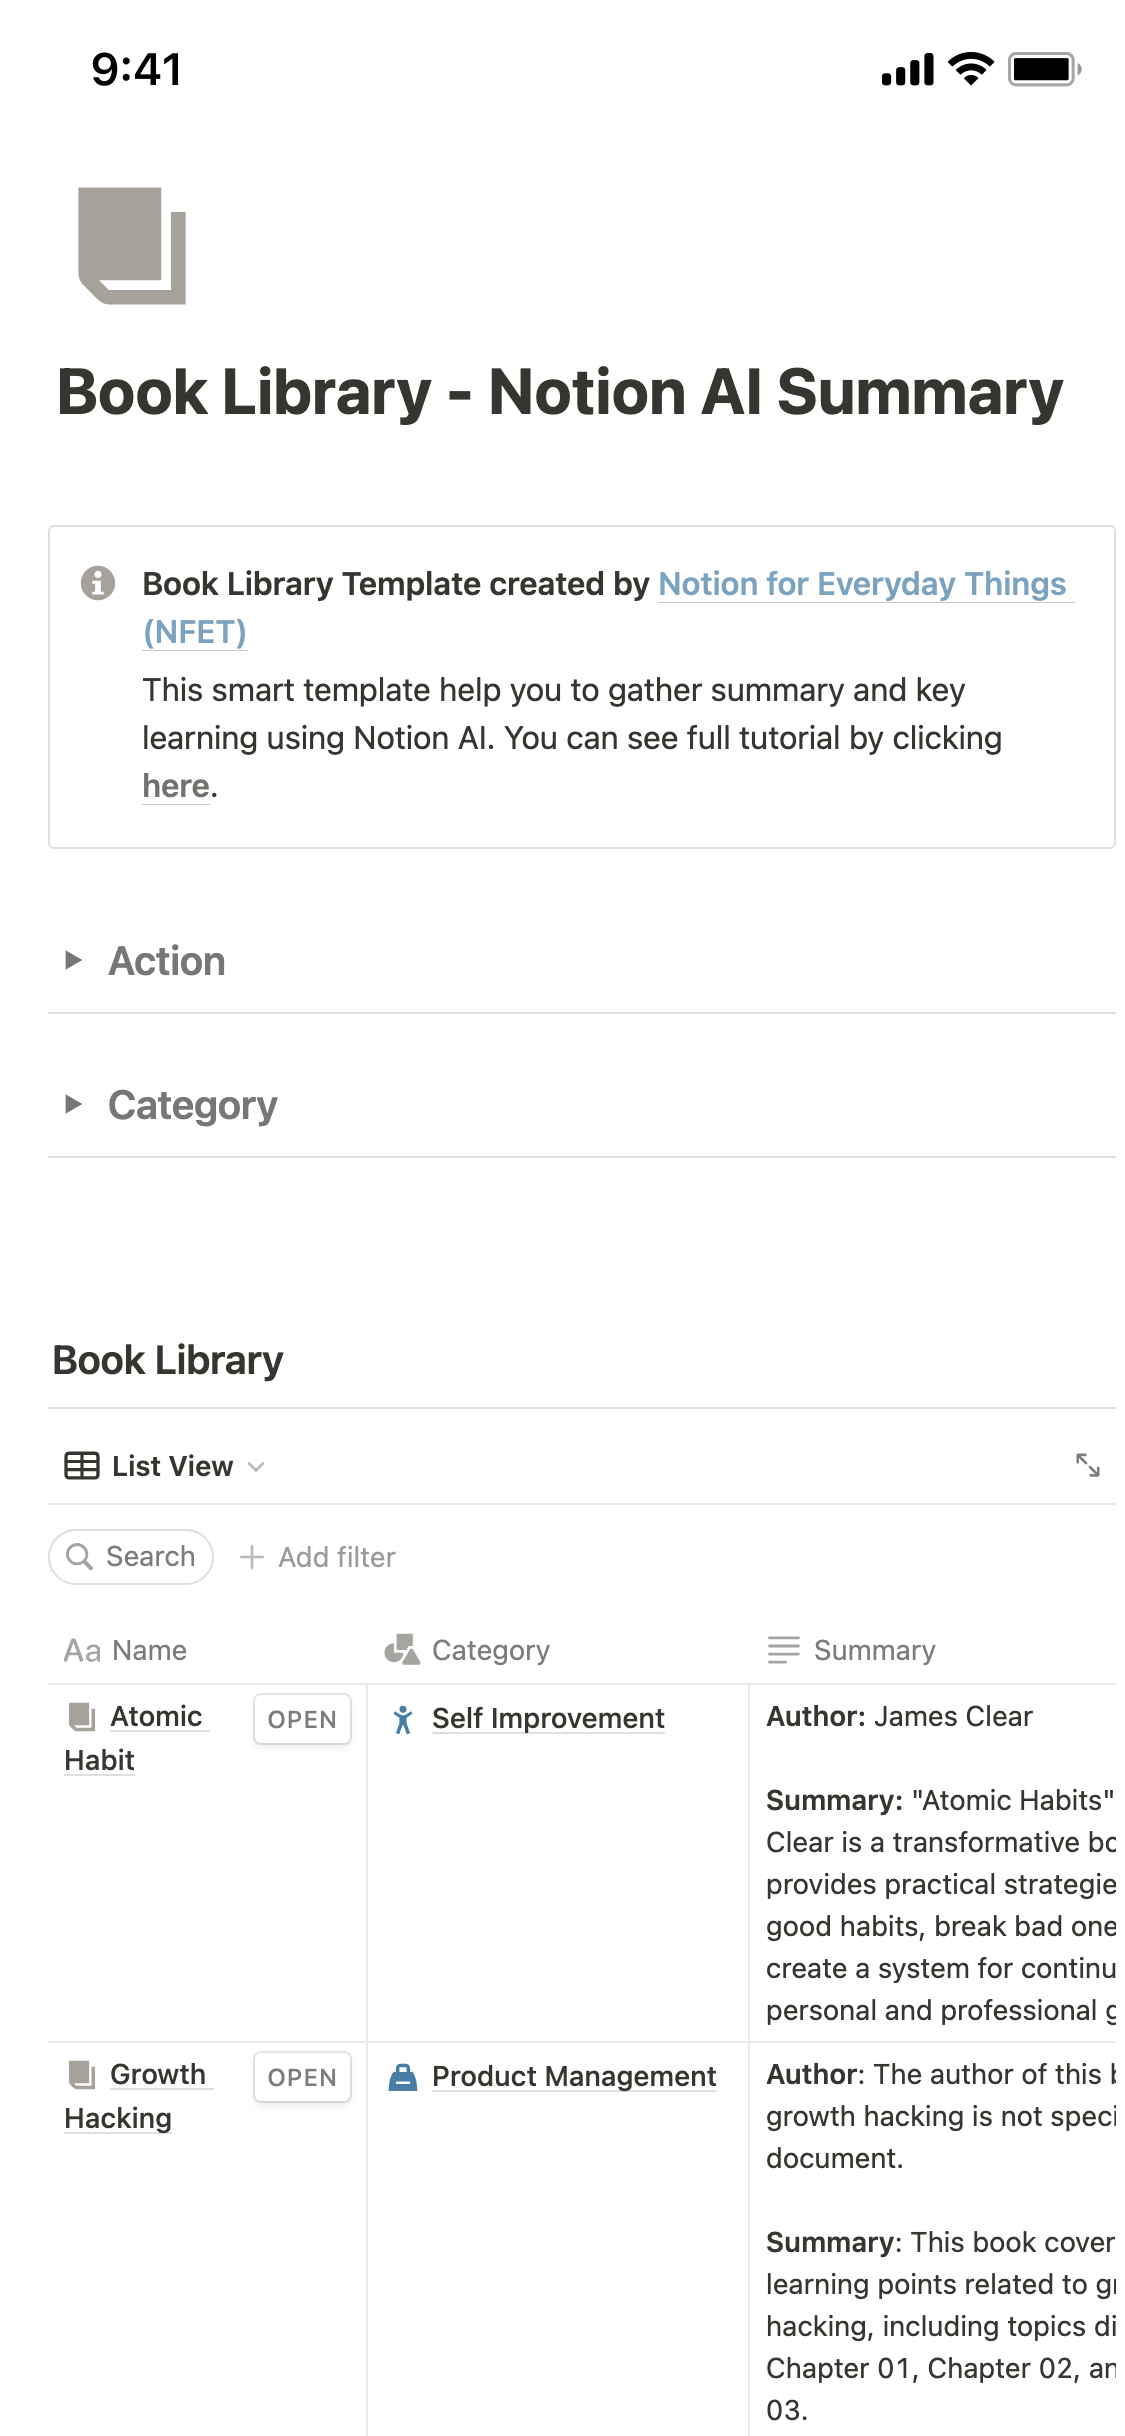Click the info icon in the callout
Screen dimensions: 1125x2436
click(97, 582)
